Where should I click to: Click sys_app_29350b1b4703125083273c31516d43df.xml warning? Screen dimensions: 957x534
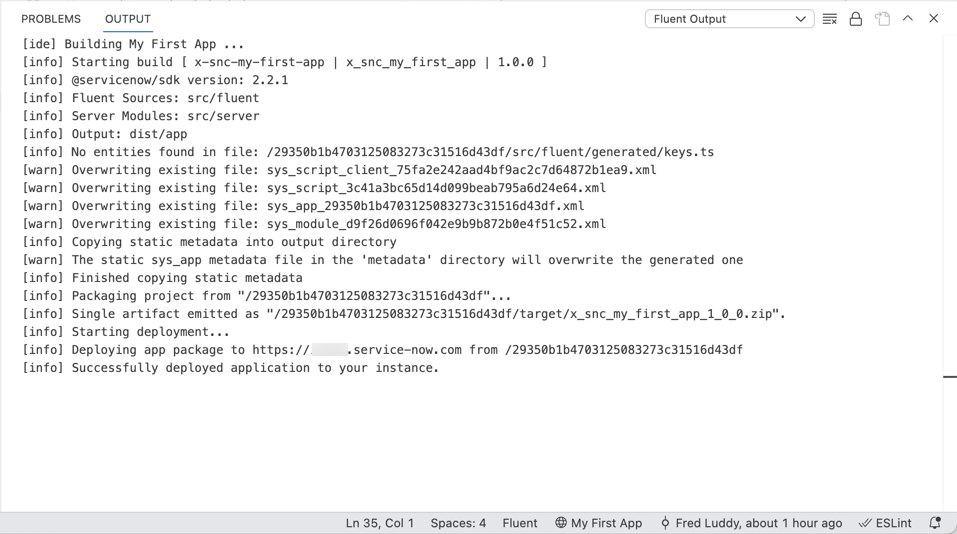tap(303, 206)
